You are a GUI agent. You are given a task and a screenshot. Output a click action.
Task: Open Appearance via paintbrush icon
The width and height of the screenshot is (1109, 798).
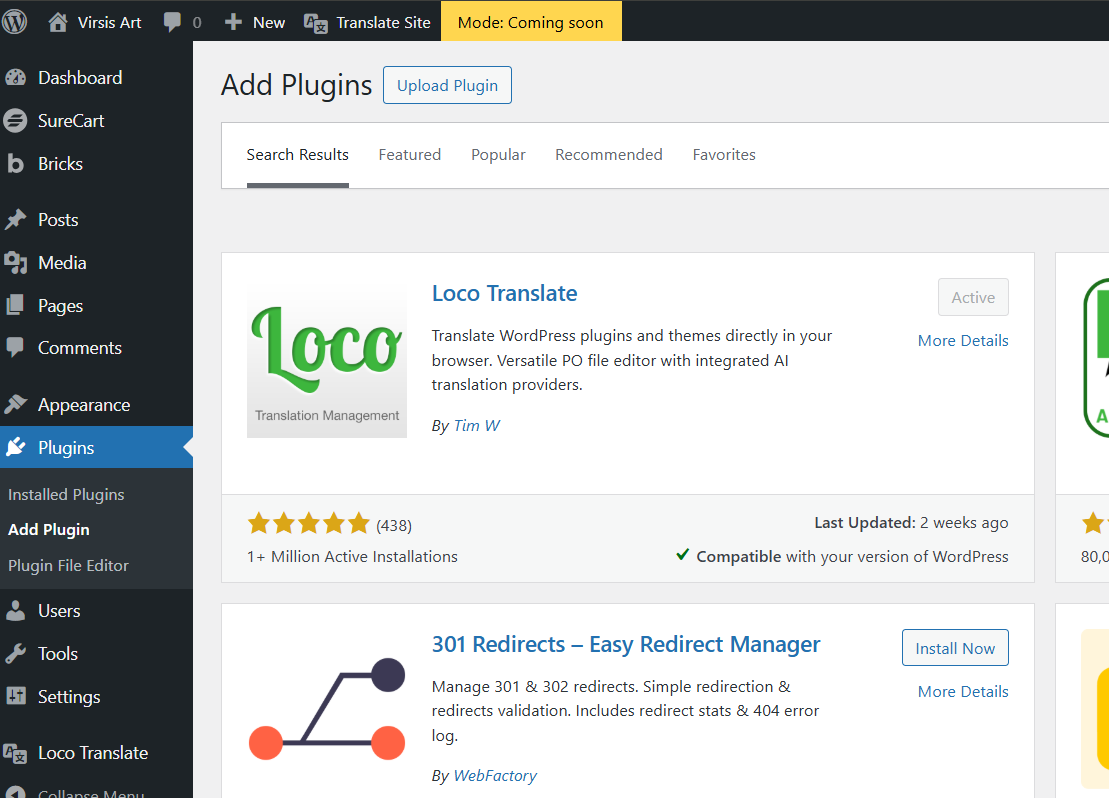coord(15,405)
